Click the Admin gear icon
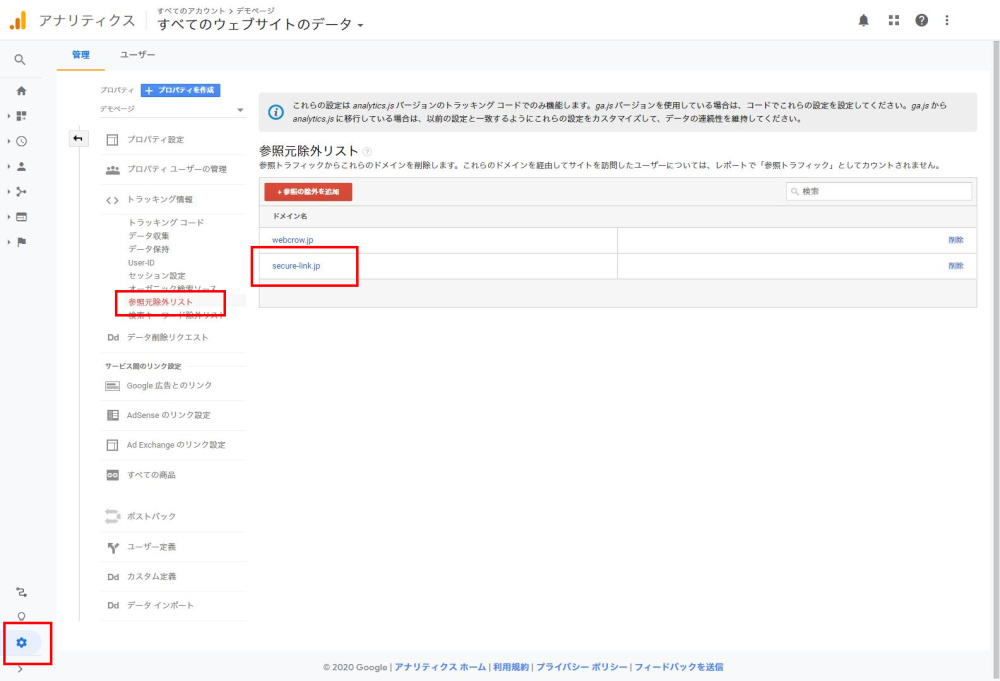The height and width of the screenshot is (681, 1000). pyautogui.click(x=21, y=642)
